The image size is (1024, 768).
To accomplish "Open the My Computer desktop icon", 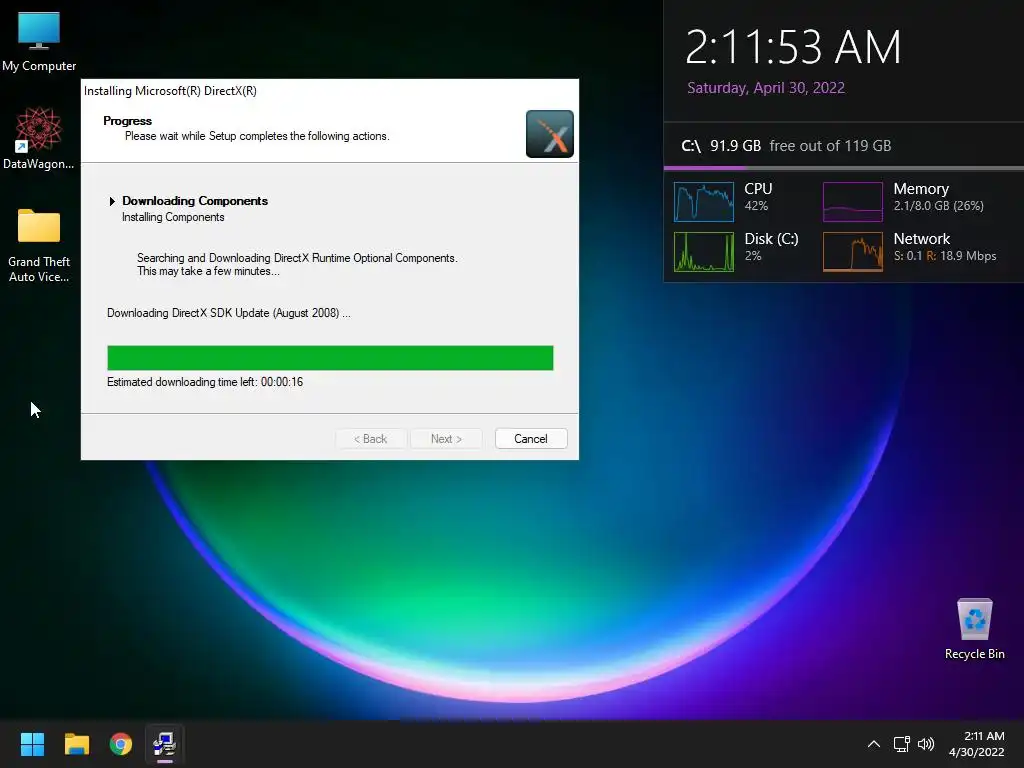I will point(39,40).
